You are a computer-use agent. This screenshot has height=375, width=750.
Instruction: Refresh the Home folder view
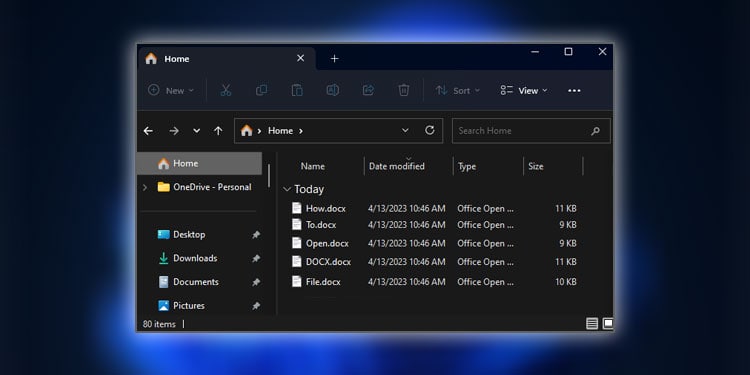[x=430, y=130]
